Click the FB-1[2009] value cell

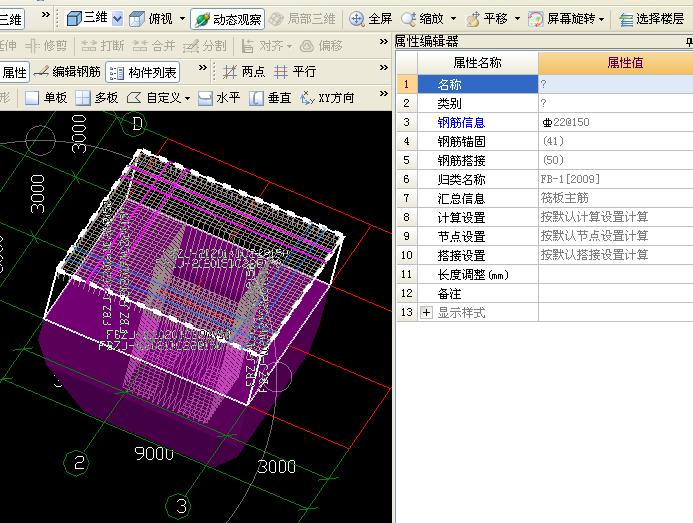[x=616, y=179]
